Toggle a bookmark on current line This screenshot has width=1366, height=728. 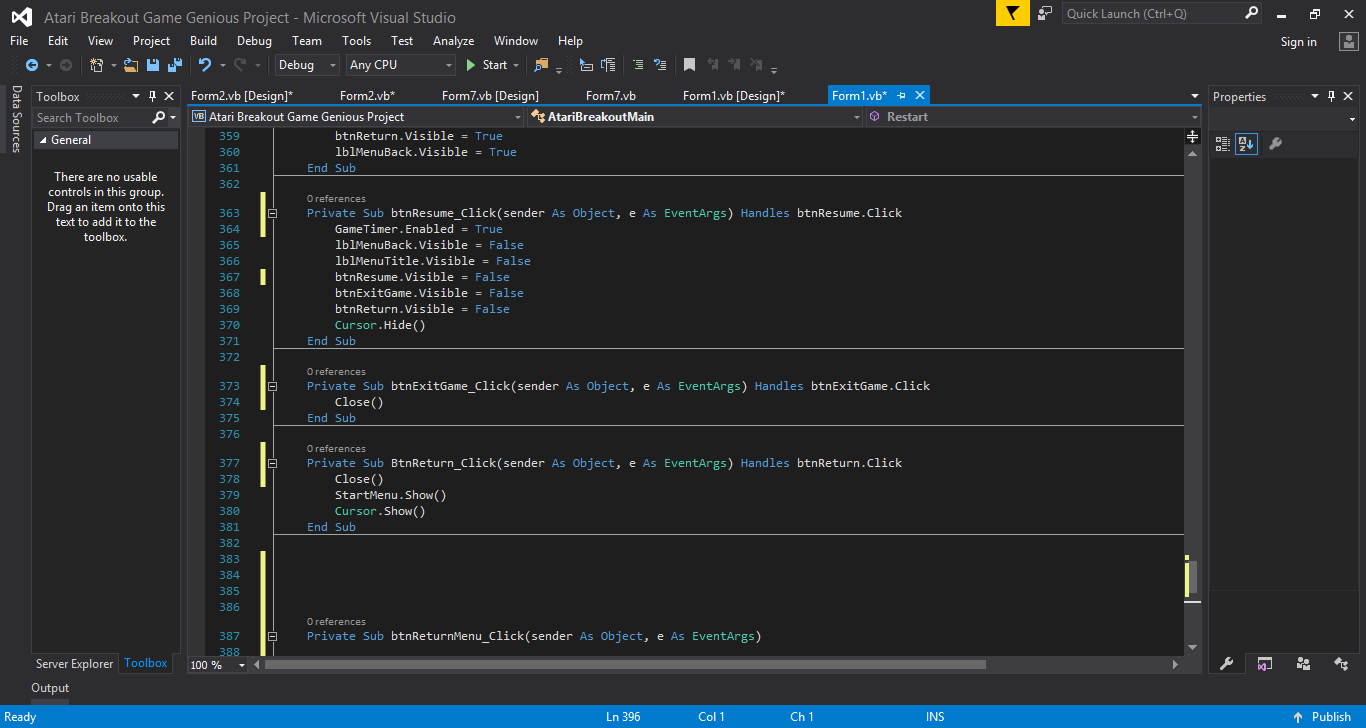[689, 65]
